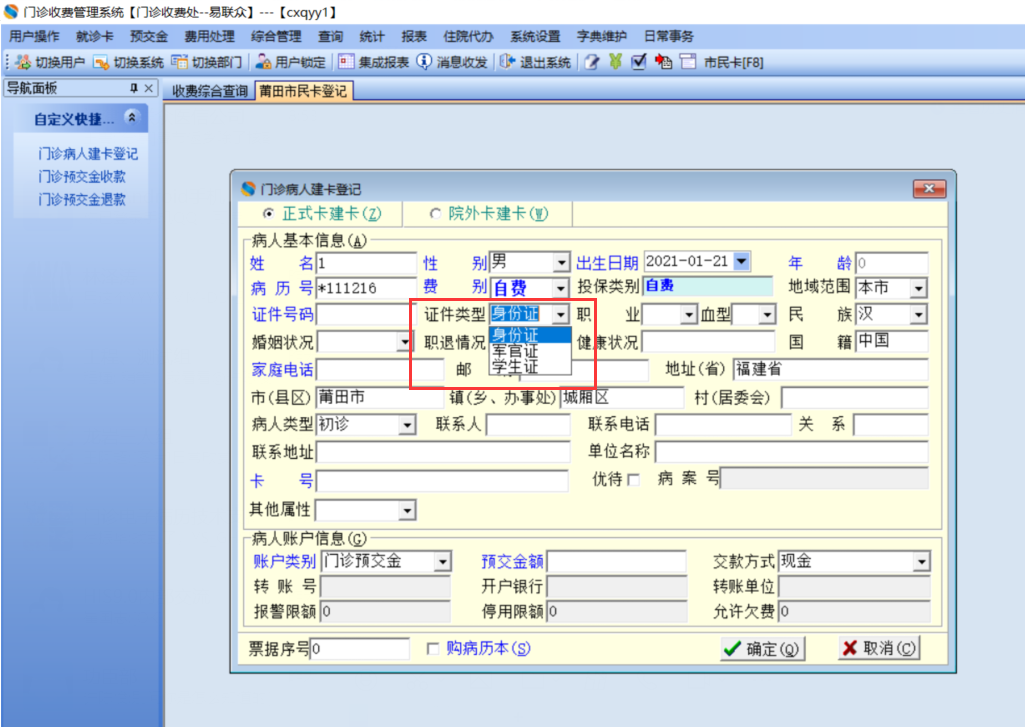Click the red arrow document toolbar icon
Screen dimensions: 1025x727
coord(663,62)
